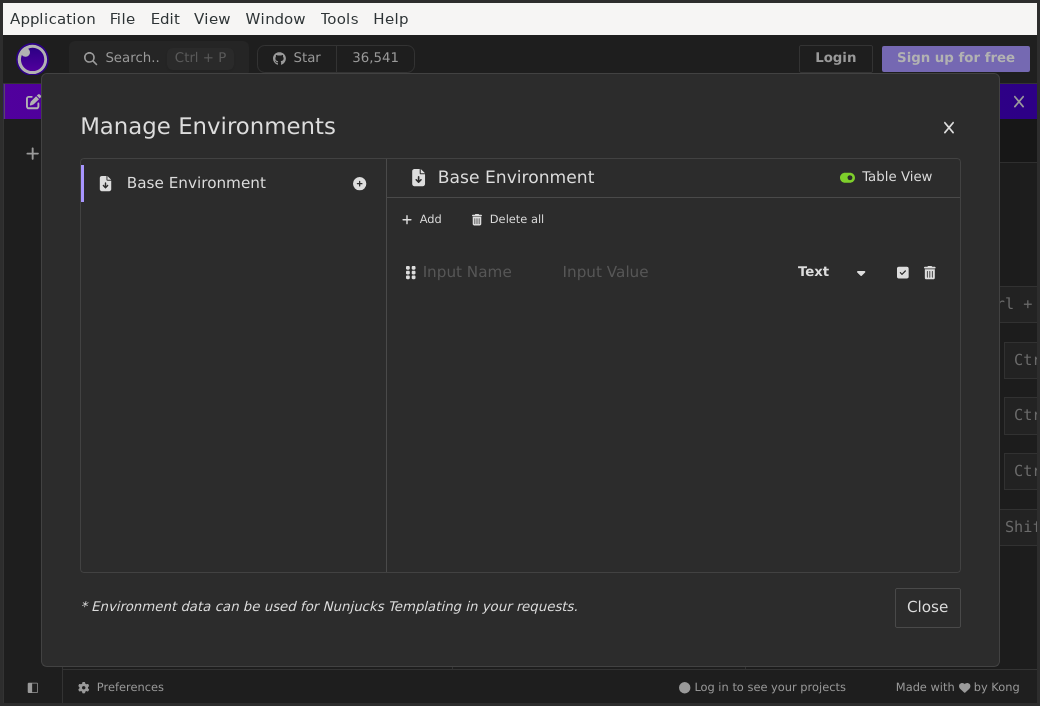Open the Window menu
The image size is (1040, 706).
tap(275, 19)
